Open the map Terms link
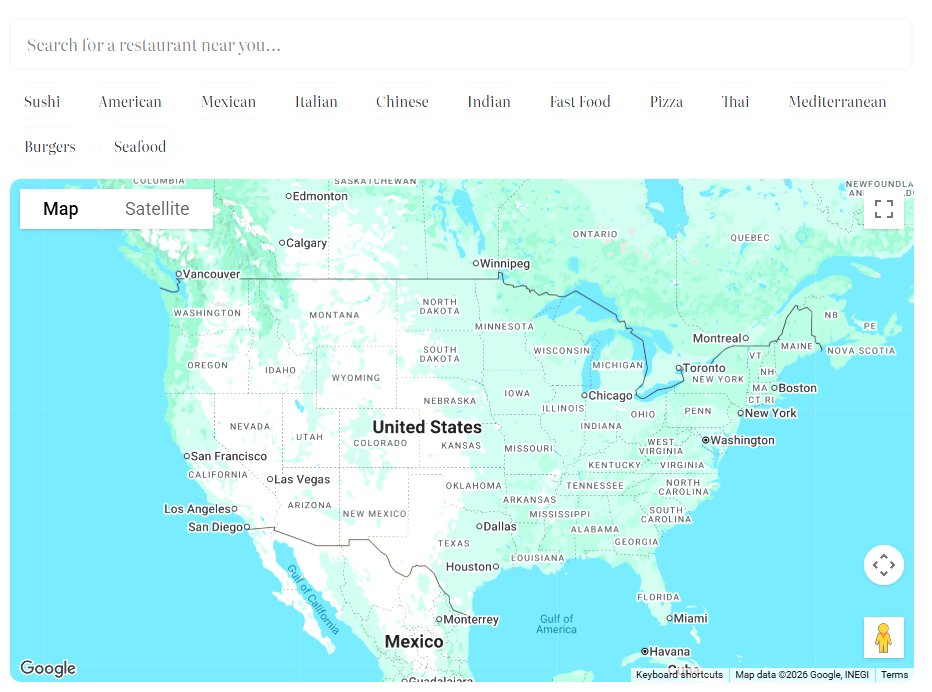This screenshot has height=692, width=932. [x=894, y=675]
